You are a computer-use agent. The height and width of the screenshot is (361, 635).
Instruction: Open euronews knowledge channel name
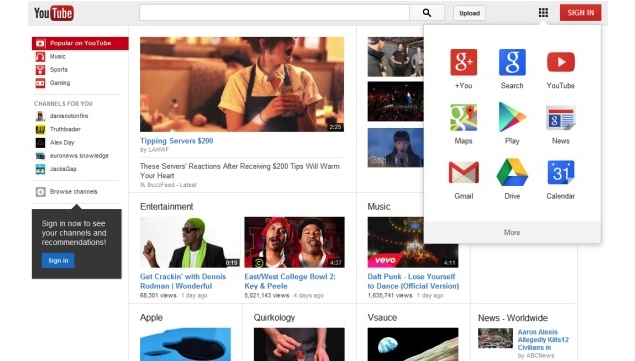coord(79,156)
